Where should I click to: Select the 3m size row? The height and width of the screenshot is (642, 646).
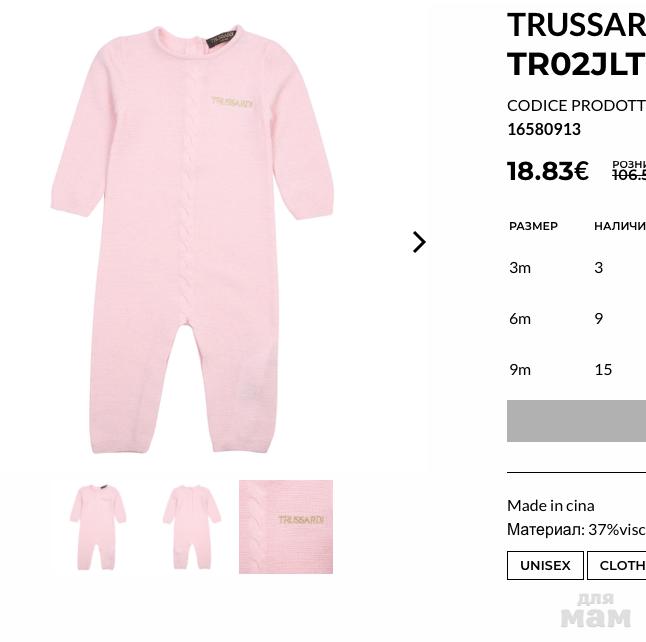(x=520, y=267)
